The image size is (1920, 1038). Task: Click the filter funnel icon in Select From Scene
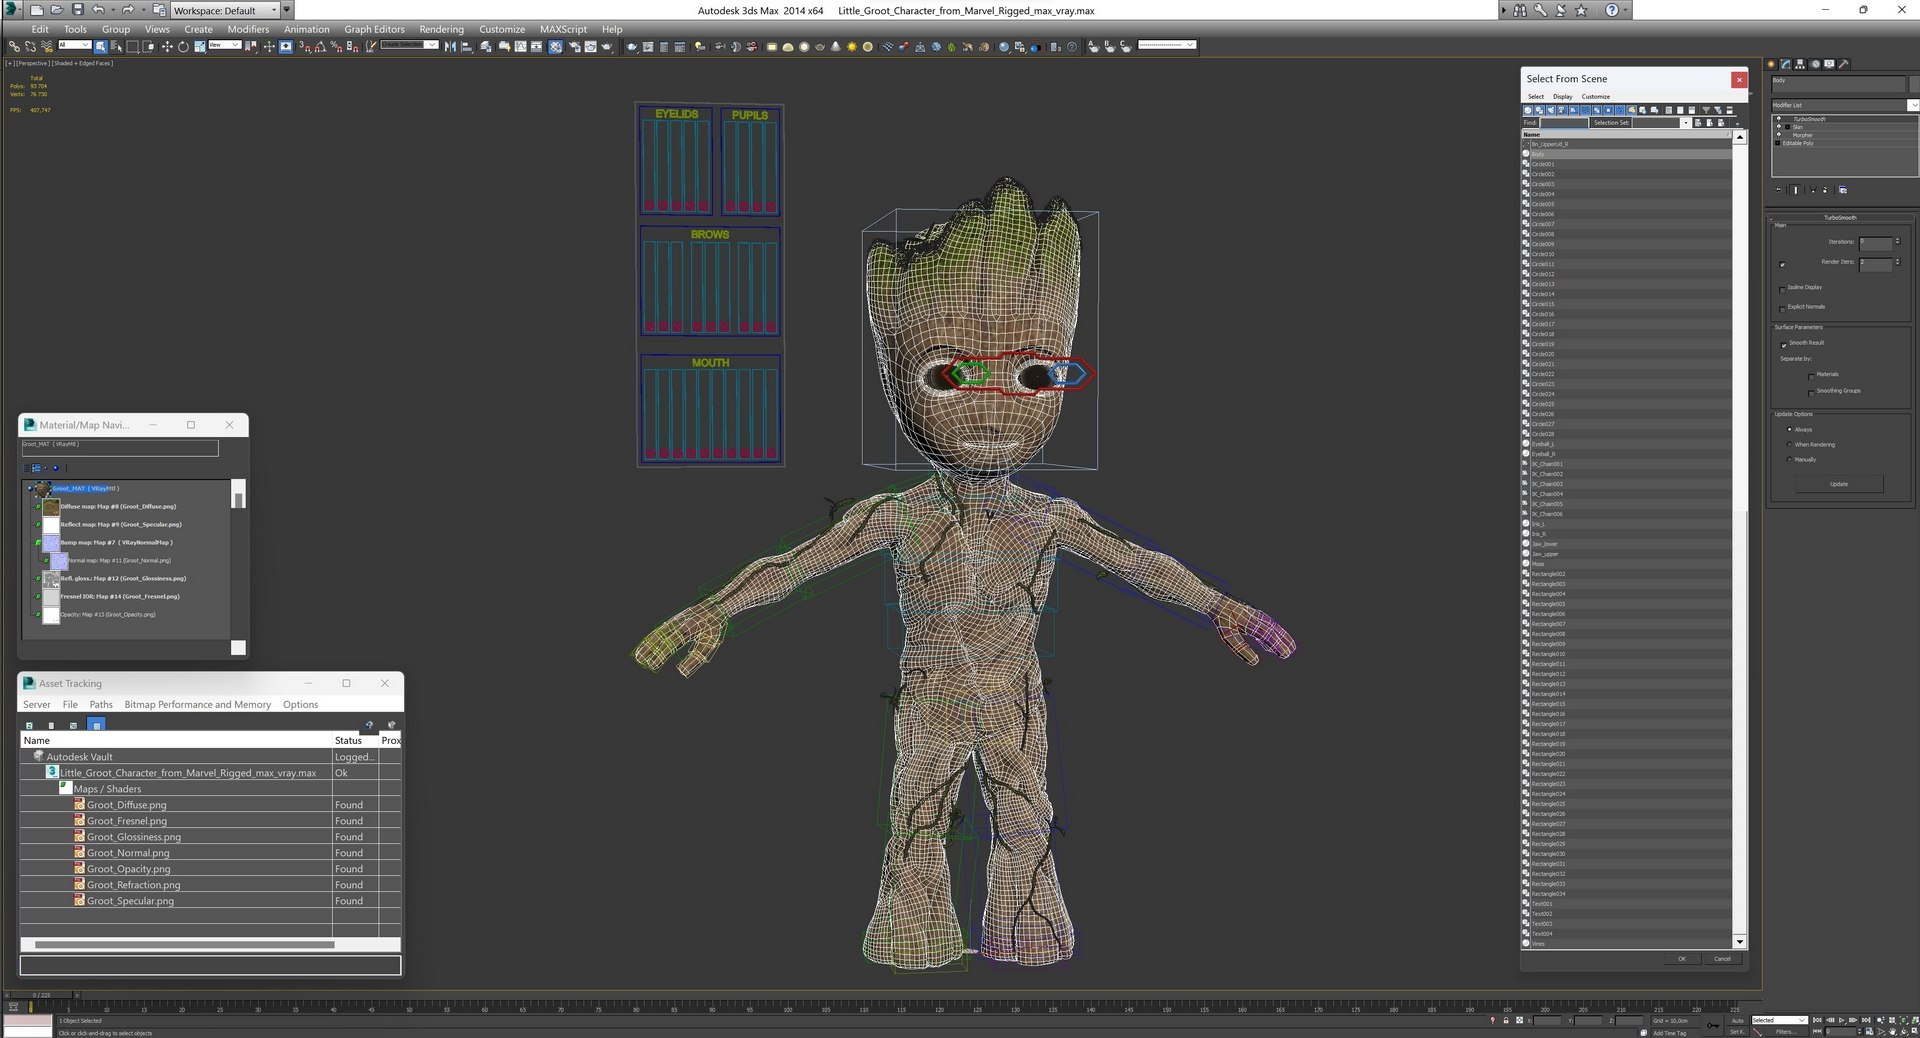pos(1706,110)
